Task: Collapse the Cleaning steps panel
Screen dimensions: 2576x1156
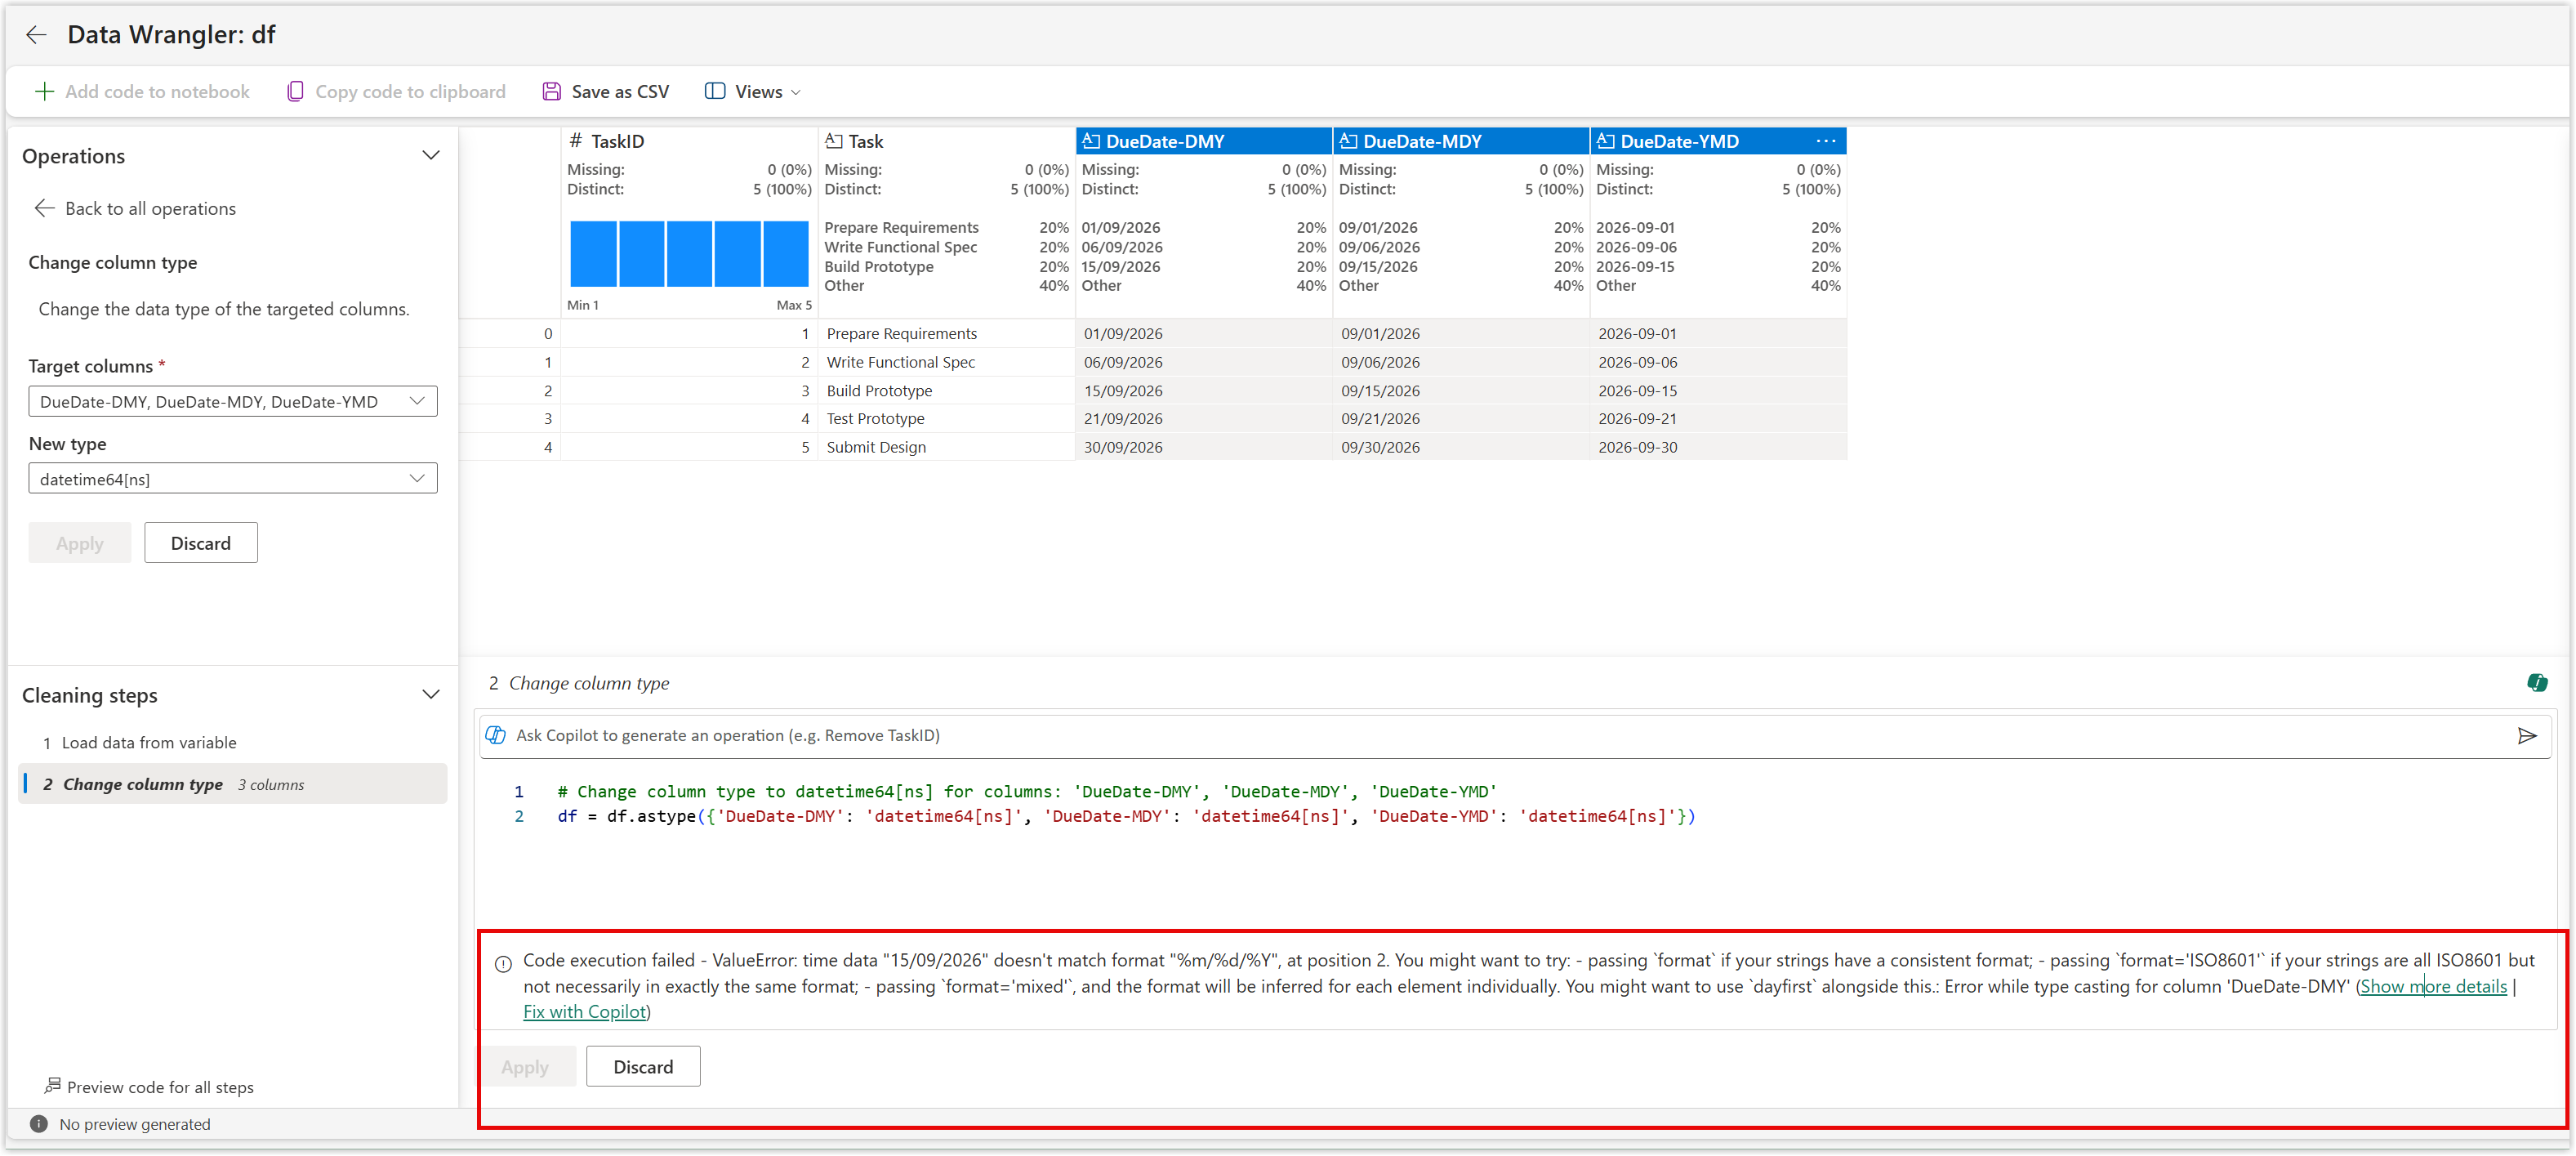Action: pyautogui.click(x=431, y=695)
